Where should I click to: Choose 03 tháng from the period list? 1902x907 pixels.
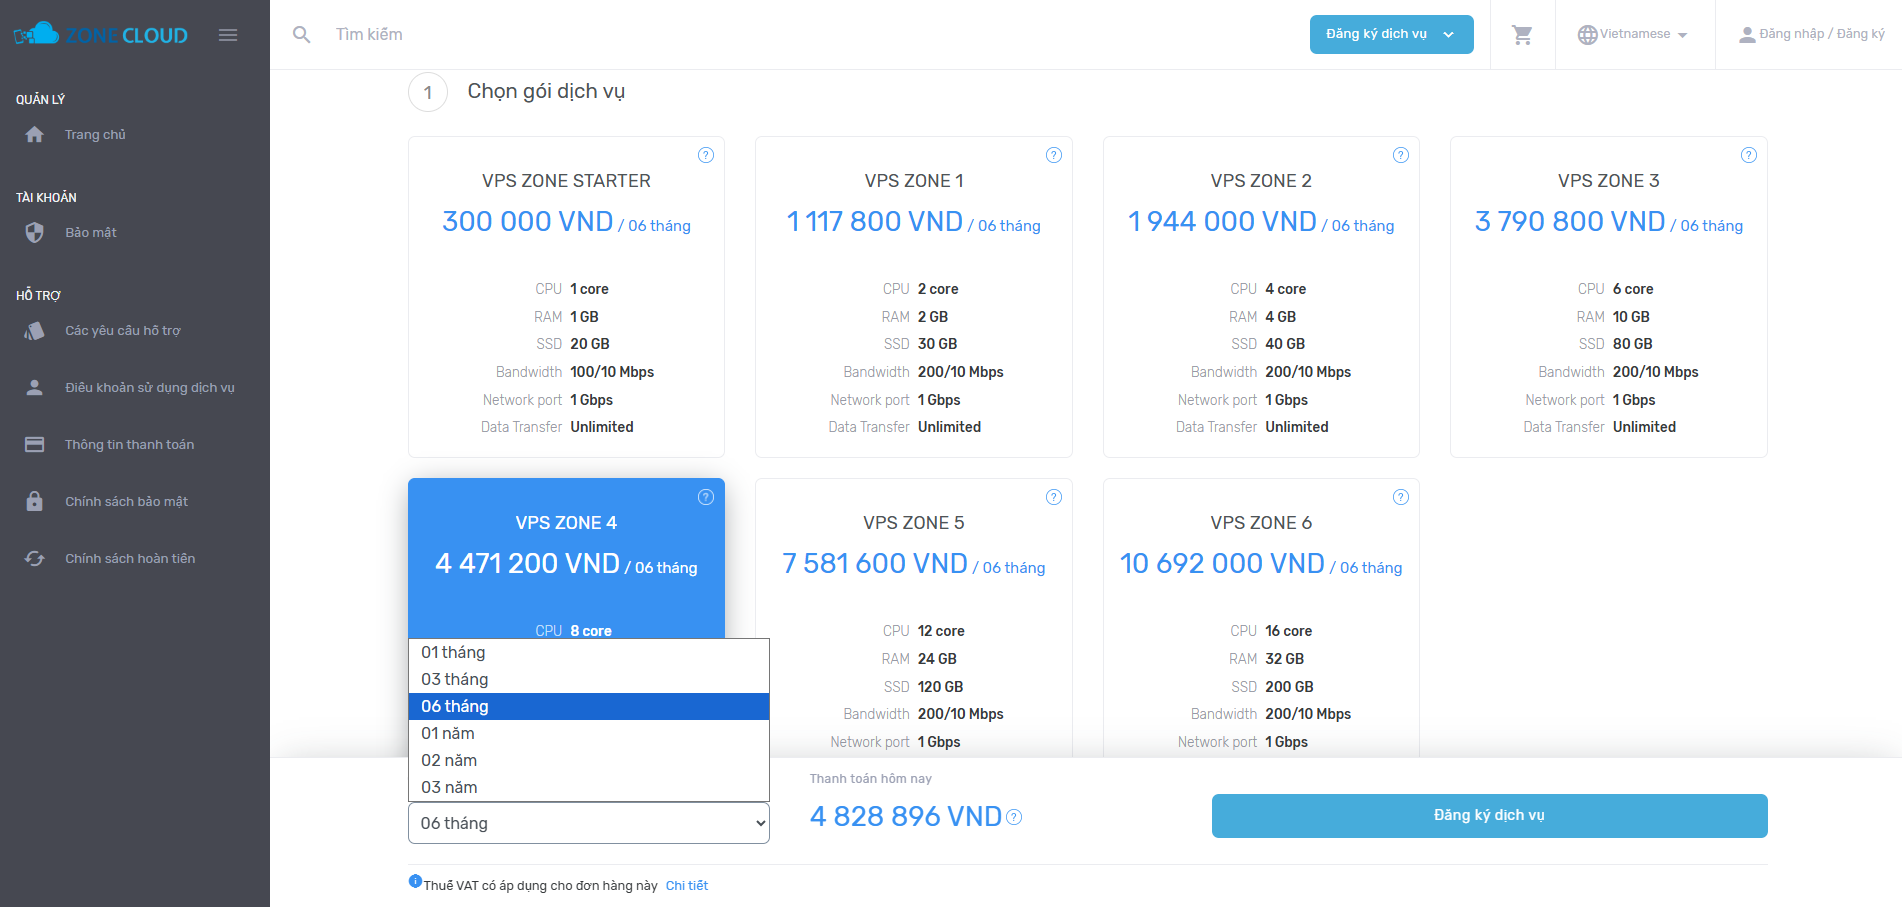455,679
